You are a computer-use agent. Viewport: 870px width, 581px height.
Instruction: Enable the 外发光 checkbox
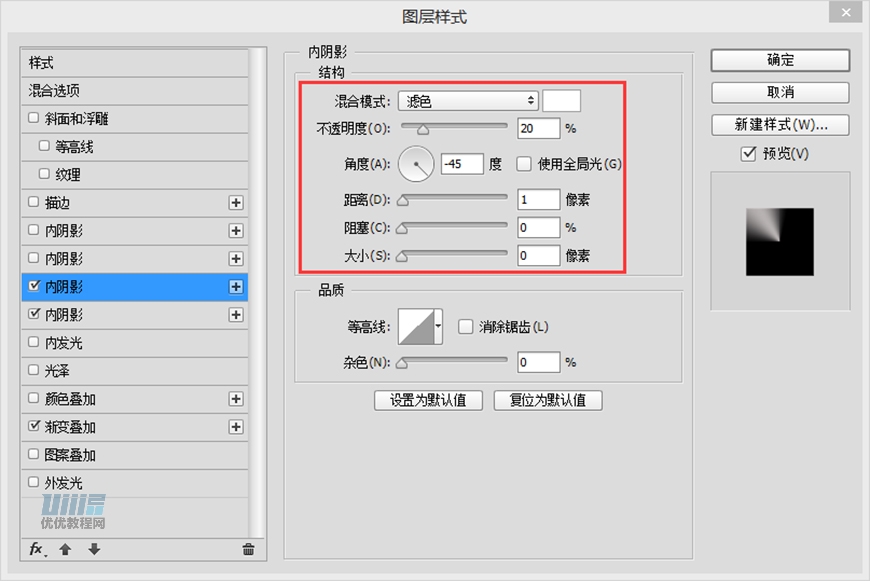point(33,482)
